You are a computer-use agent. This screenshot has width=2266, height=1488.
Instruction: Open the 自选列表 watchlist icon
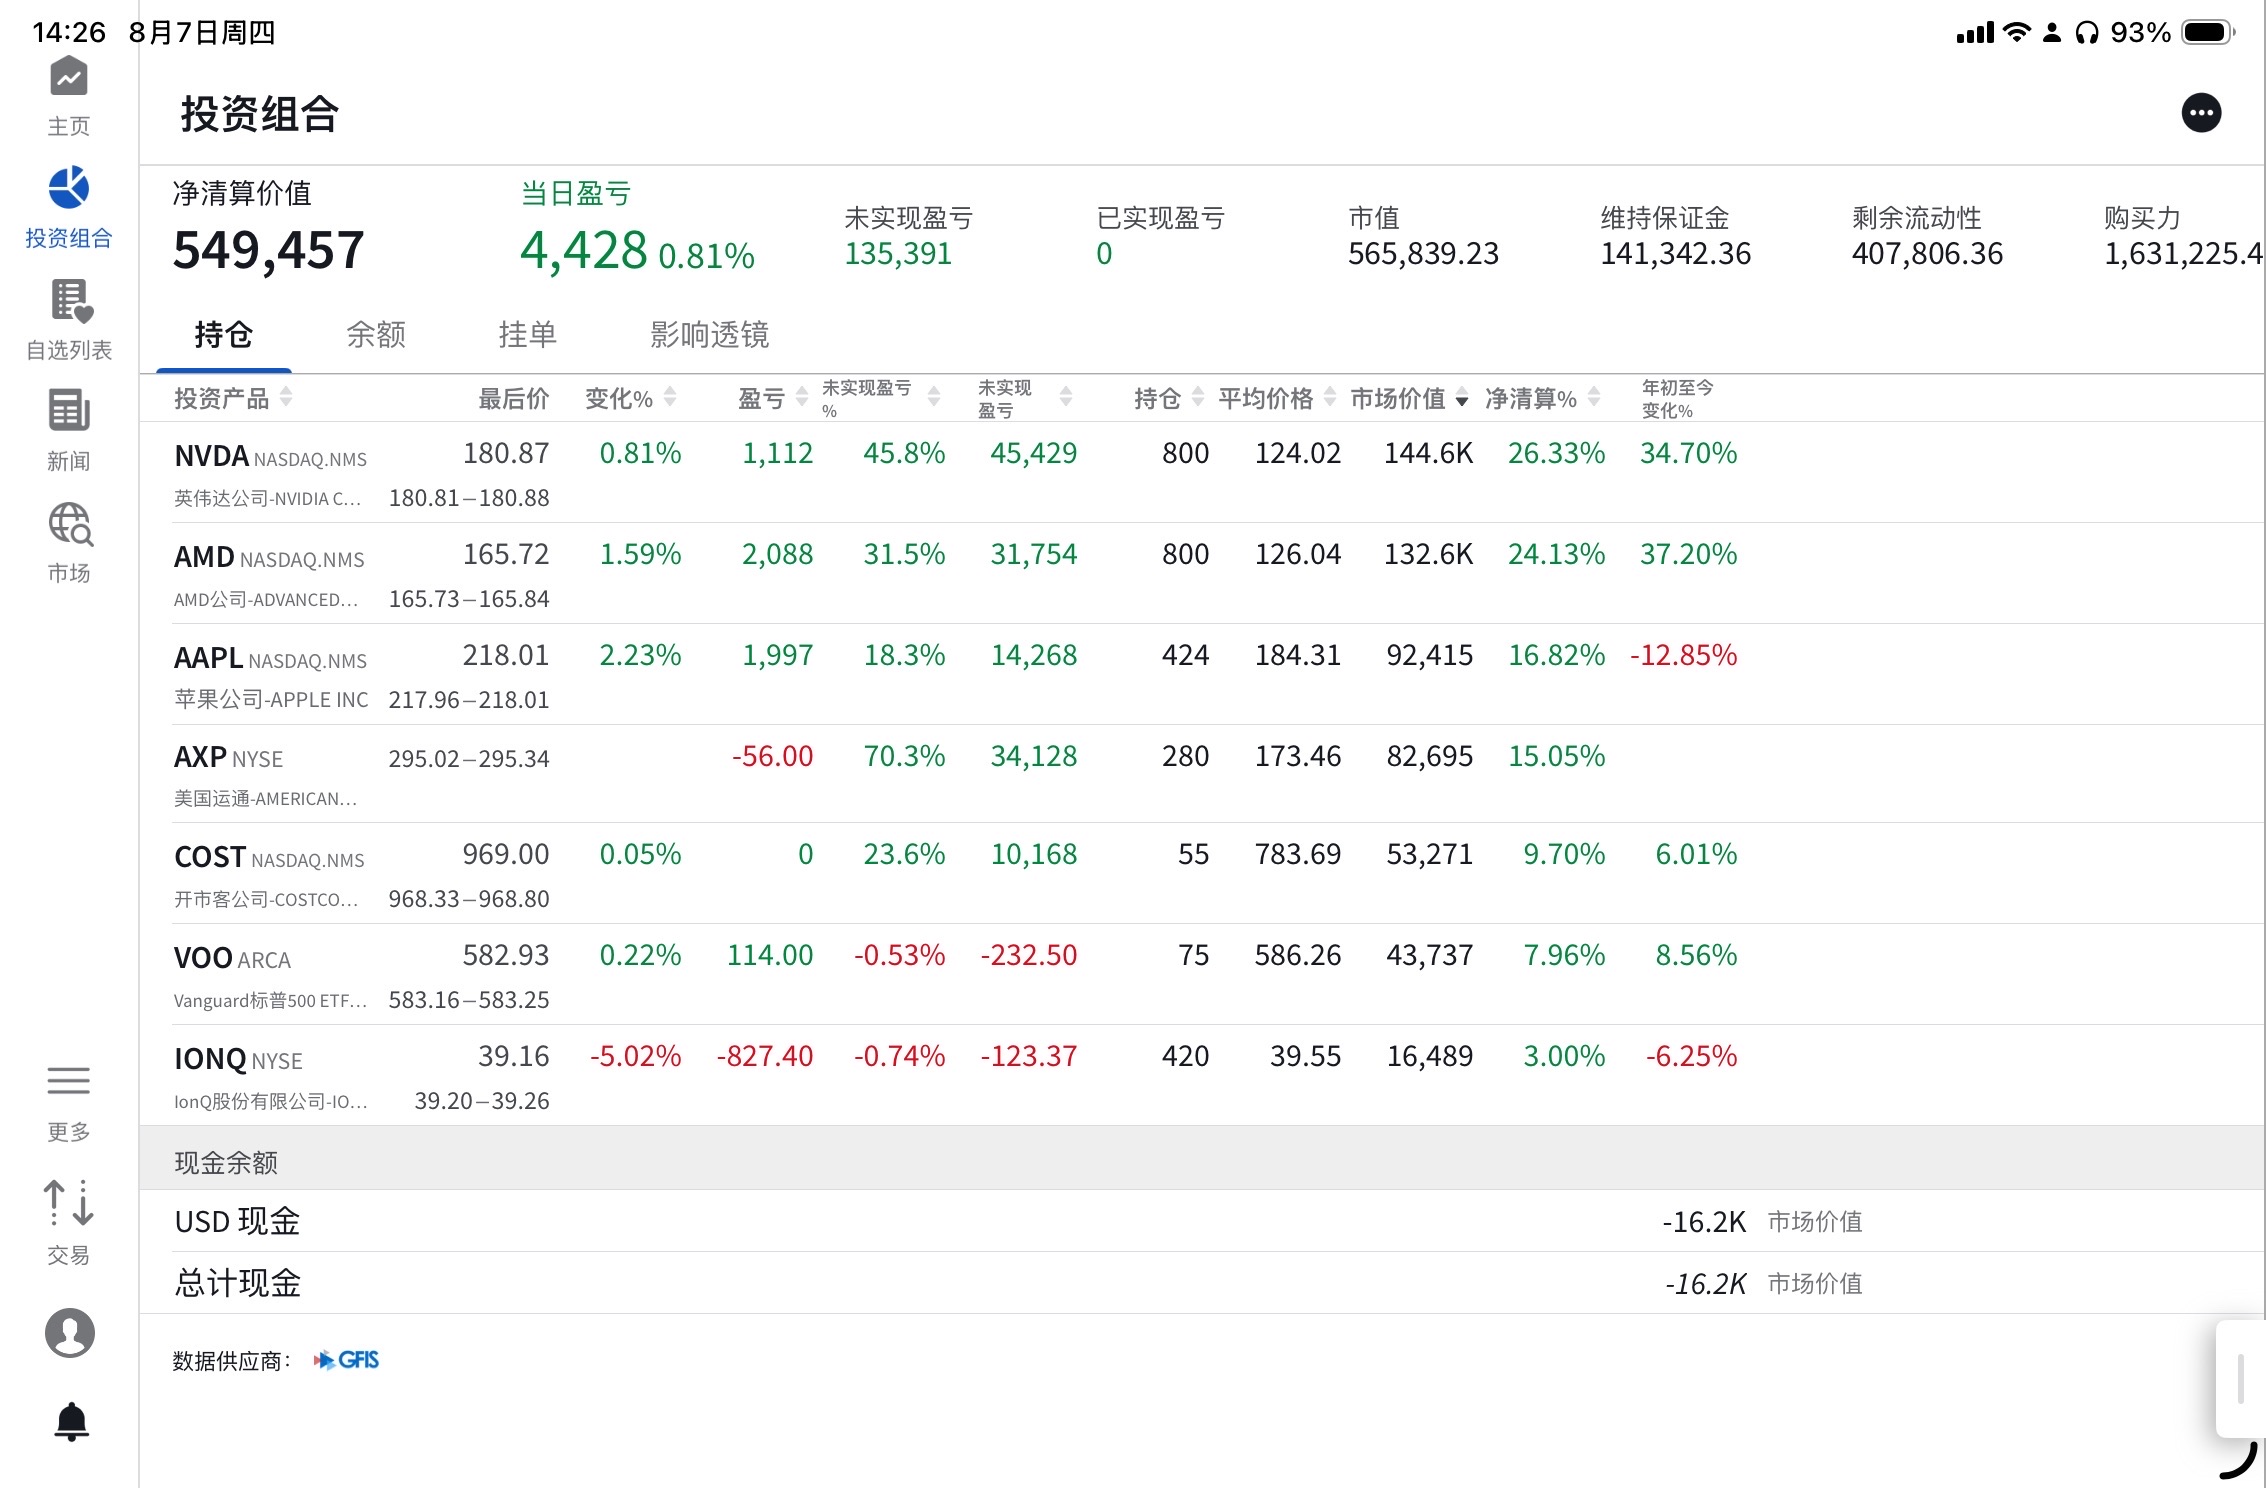click(x=70, y=301)
